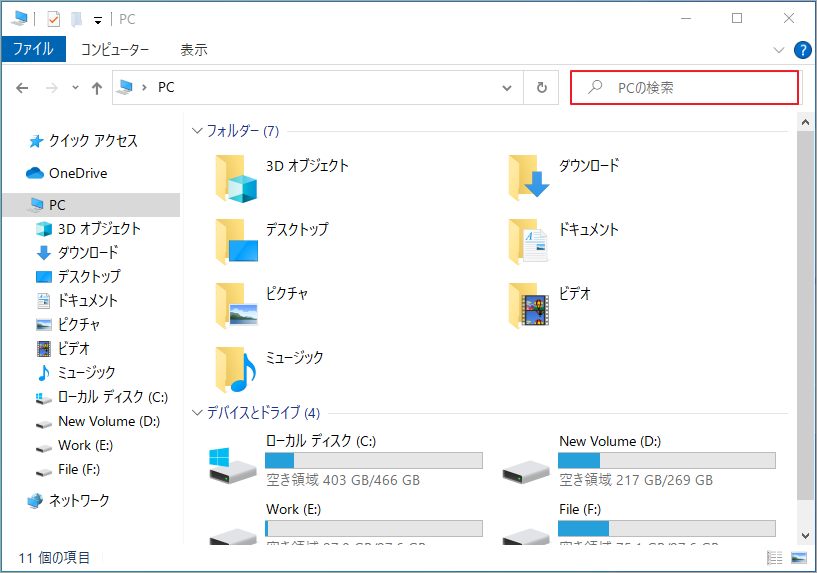The image size is (817, 573).
Task: Click the New Folder quick access icon
Action: (x=77, y=19)
